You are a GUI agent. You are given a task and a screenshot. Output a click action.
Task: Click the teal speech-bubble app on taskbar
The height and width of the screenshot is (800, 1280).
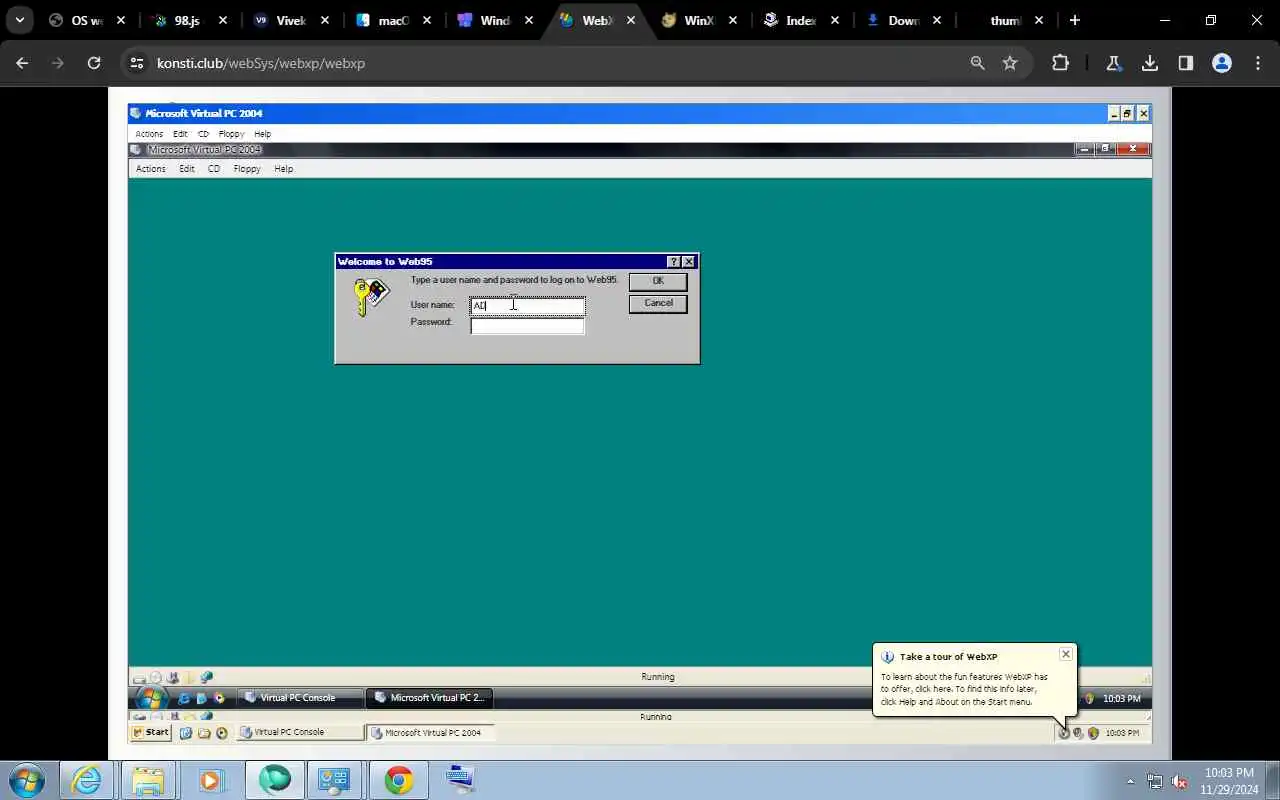pos(274,780)
